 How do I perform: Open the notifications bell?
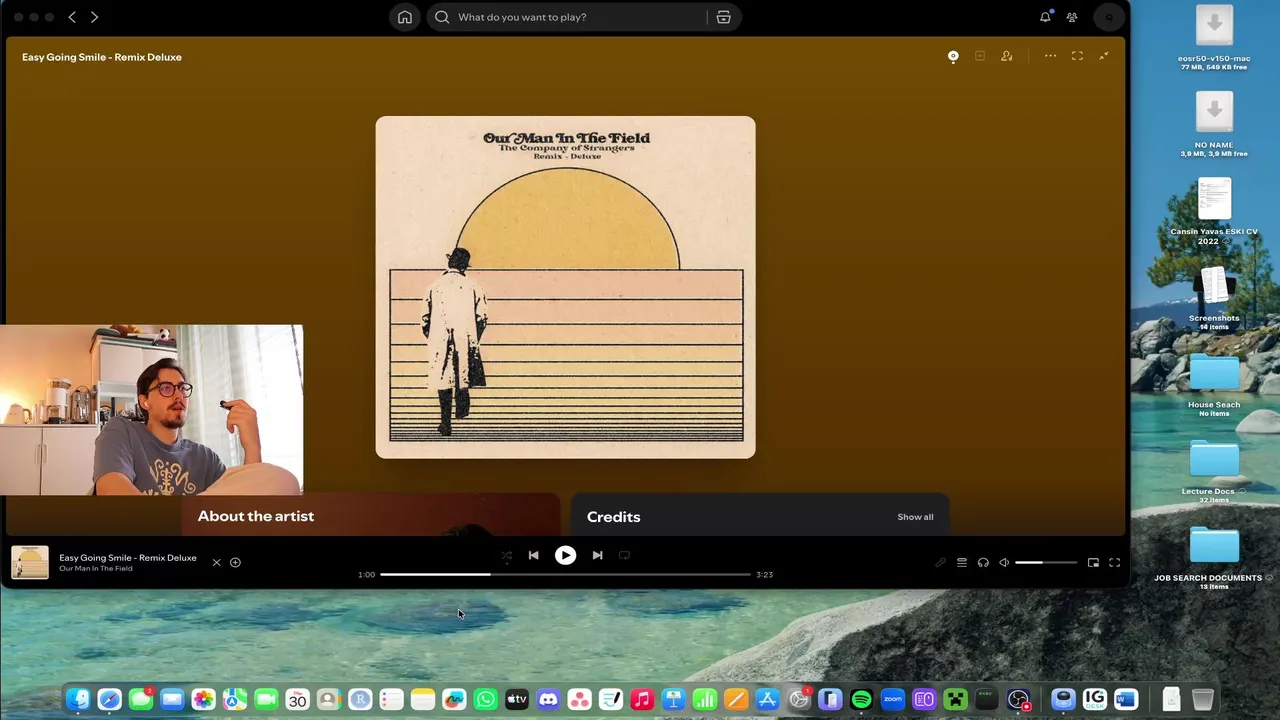[1045, 17]
